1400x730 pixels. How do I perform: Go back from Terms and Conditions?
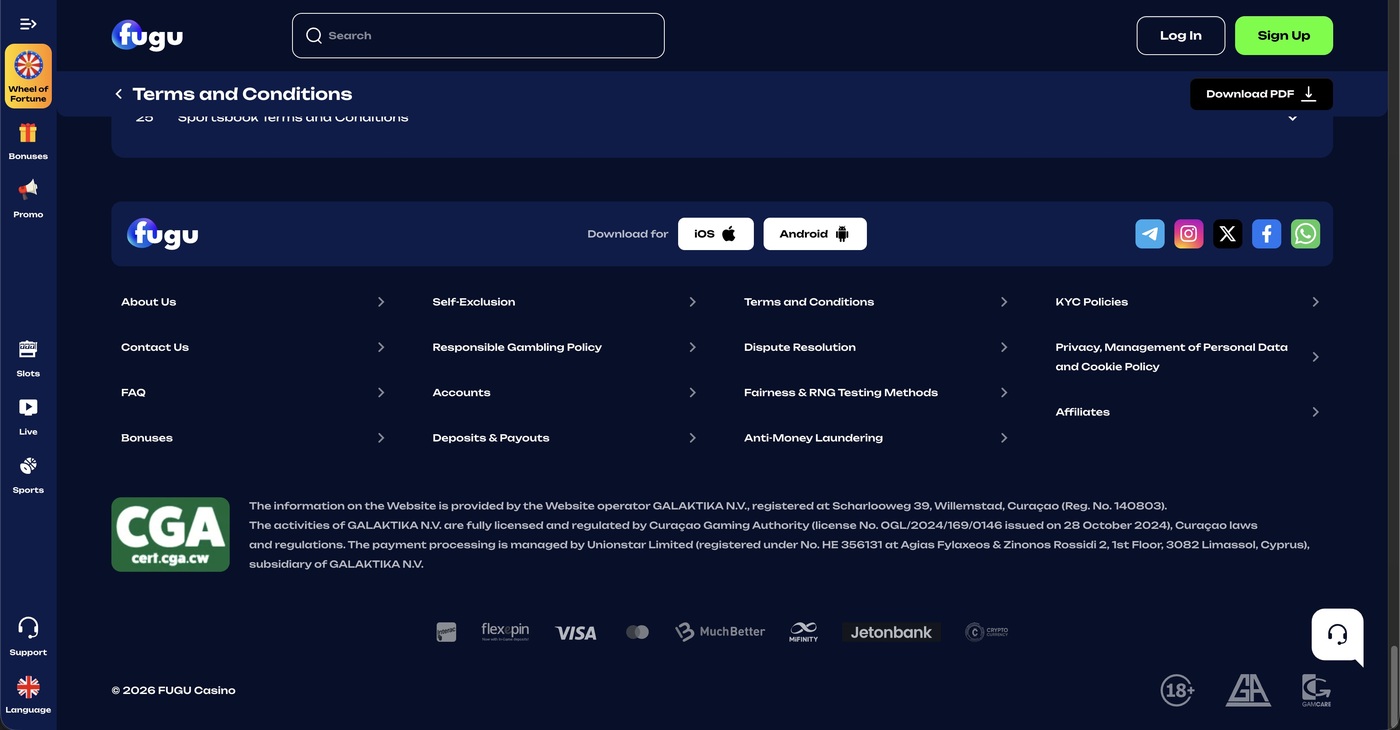pyautogui.click(x=118, y=94)
